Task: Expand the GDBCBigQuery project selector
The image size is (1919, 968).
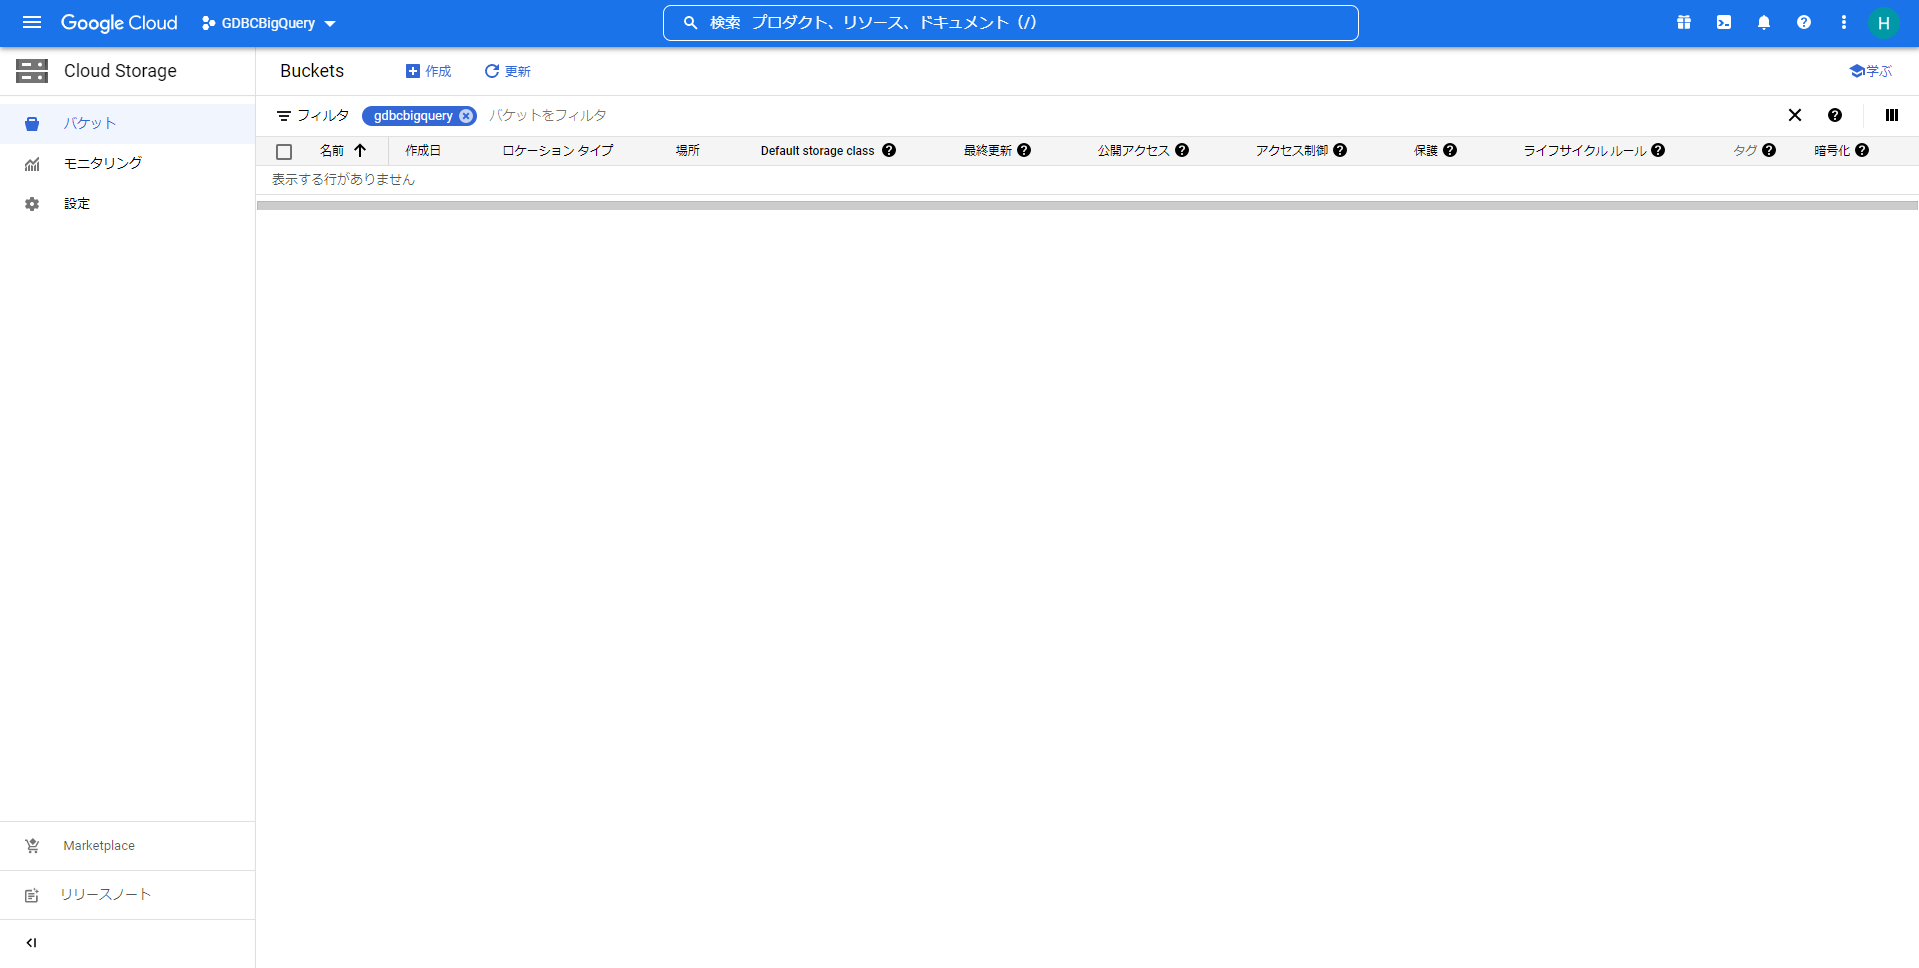Action: (x=268, y=23)
